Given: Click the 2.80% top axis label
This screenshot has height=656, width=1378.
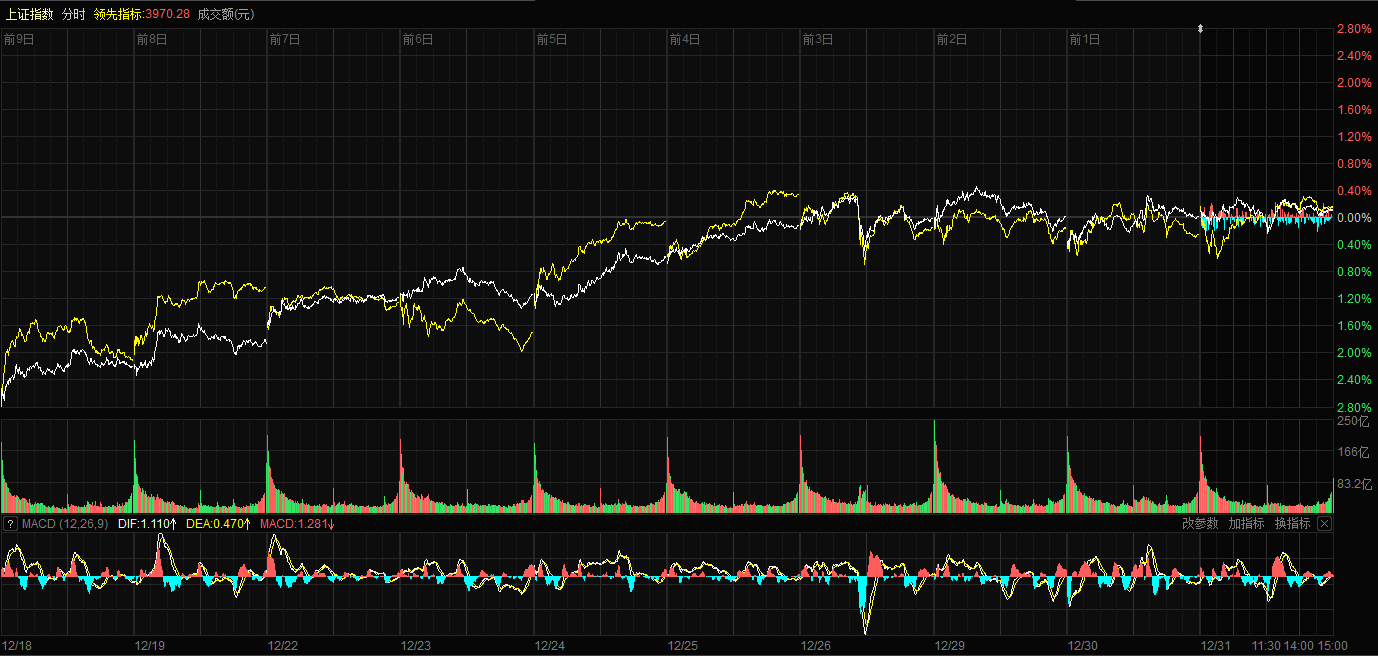Looking at the screenshot, I should [1354, 29].
